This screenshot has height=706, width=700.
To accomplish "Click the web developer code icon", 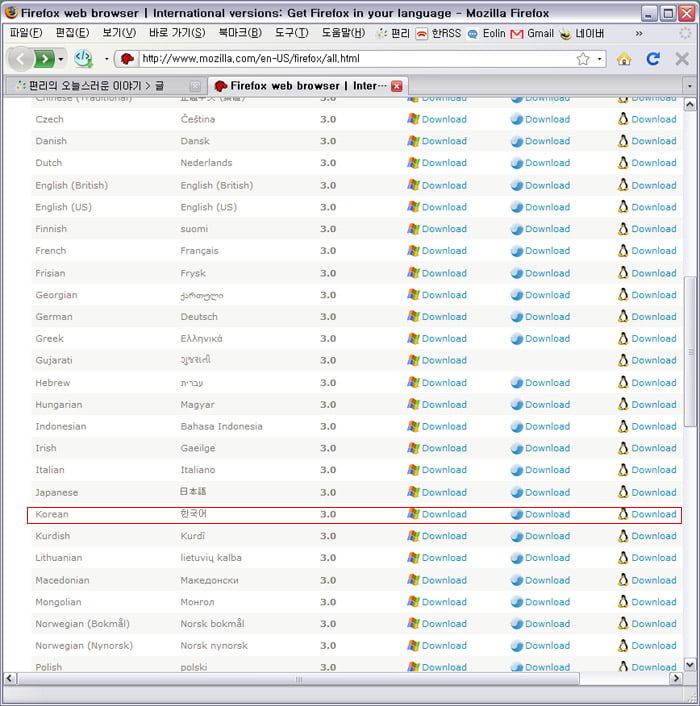I will (83, 59).
